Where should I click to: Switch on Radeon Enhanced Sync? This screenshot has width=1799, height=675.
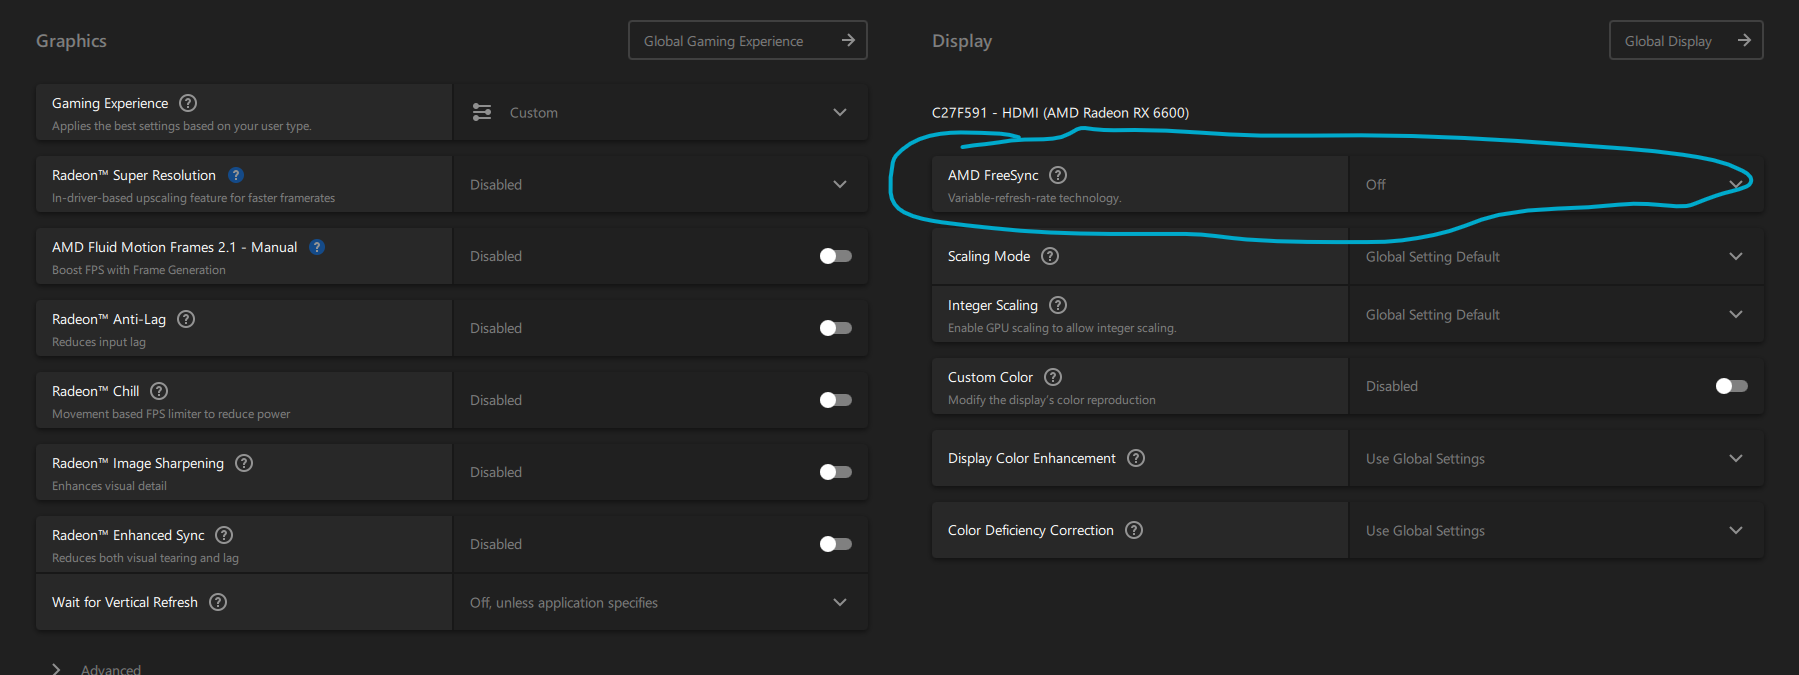836,544
